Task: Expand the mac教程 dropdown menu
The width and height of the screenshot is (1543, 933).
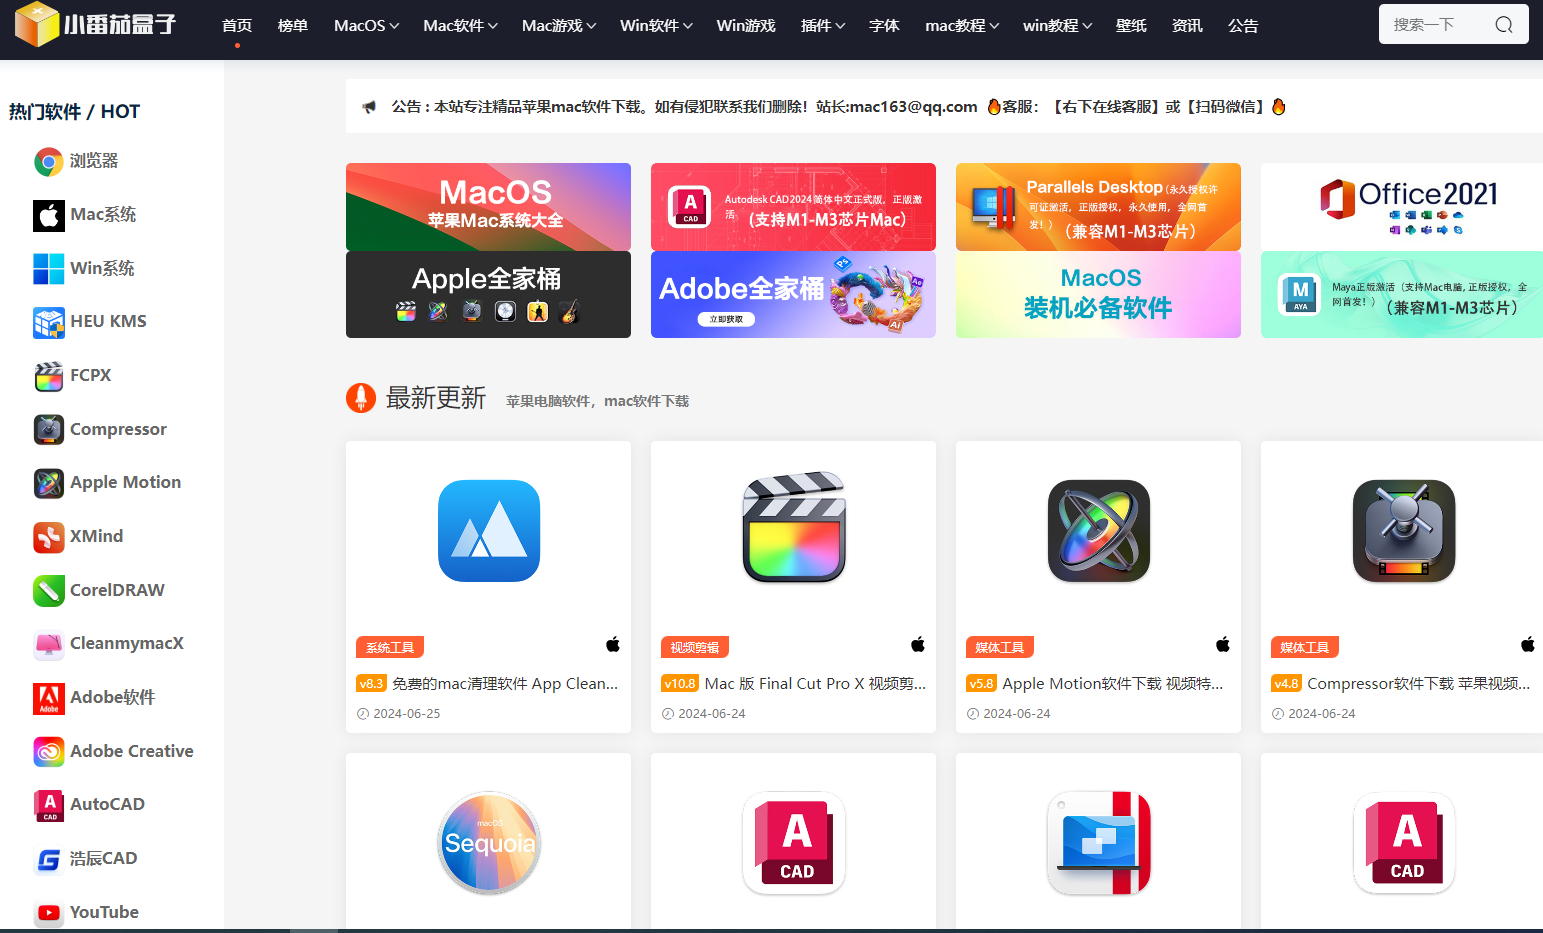Action: pos(962,26)
